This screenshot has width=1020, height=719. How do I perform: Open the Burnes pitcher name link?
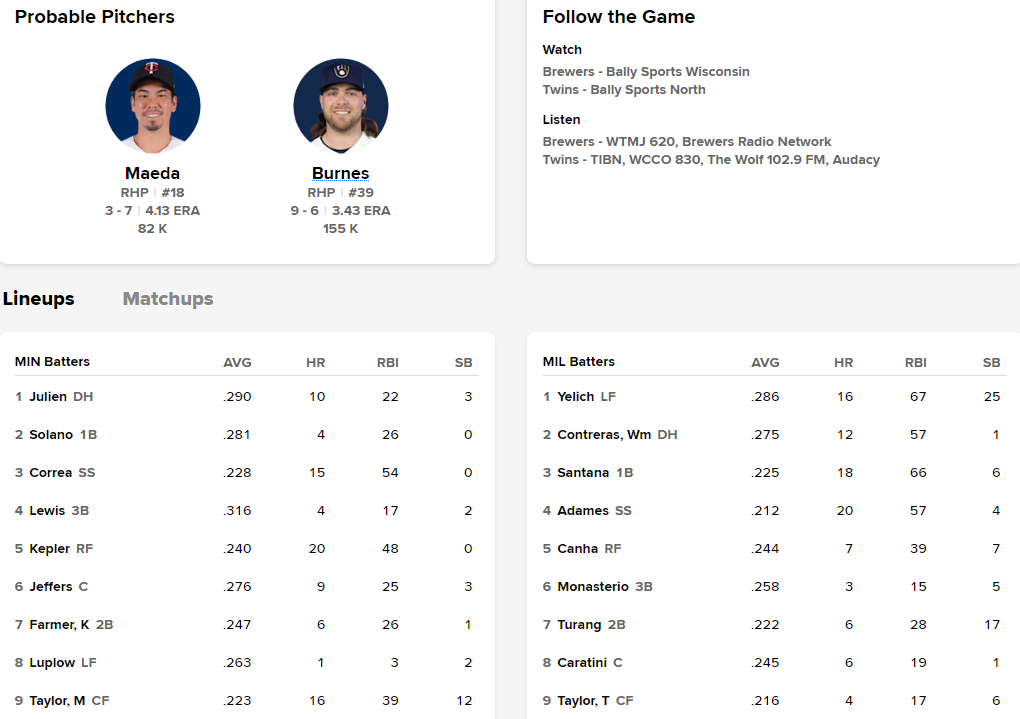(341, 173)
